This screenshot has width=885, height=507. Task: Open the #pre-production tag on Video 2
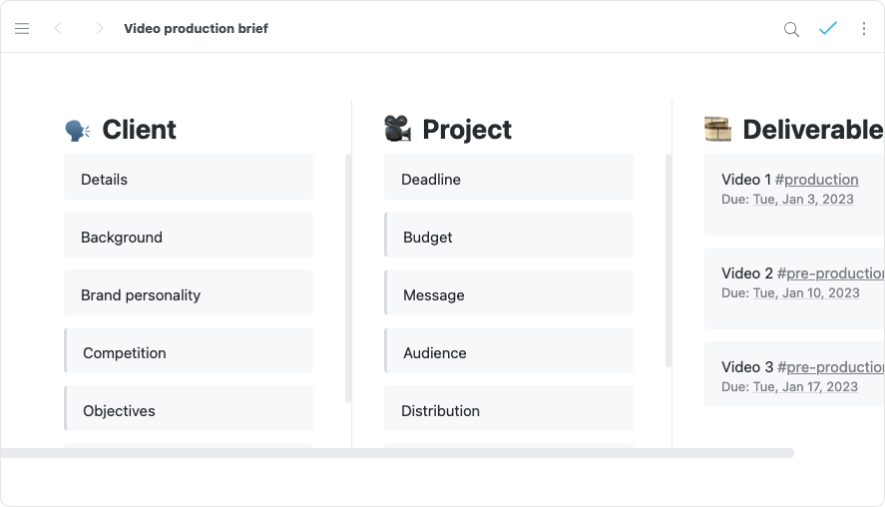[830, 273]
